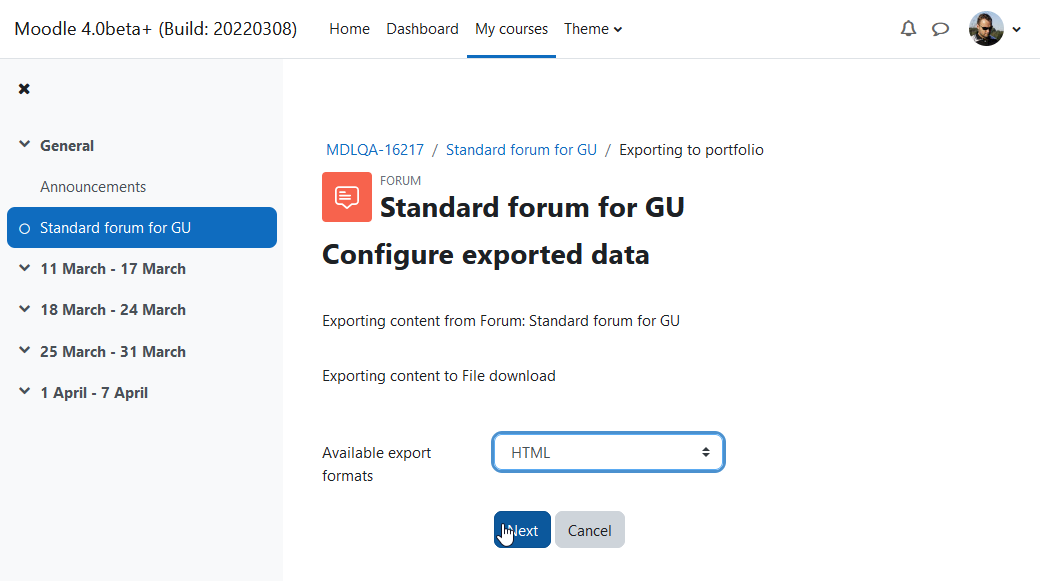The image size is (1040, 581).
Task: Open the messaging speech bubble icon
Action: pyautogui.click(x=940, y=29)
